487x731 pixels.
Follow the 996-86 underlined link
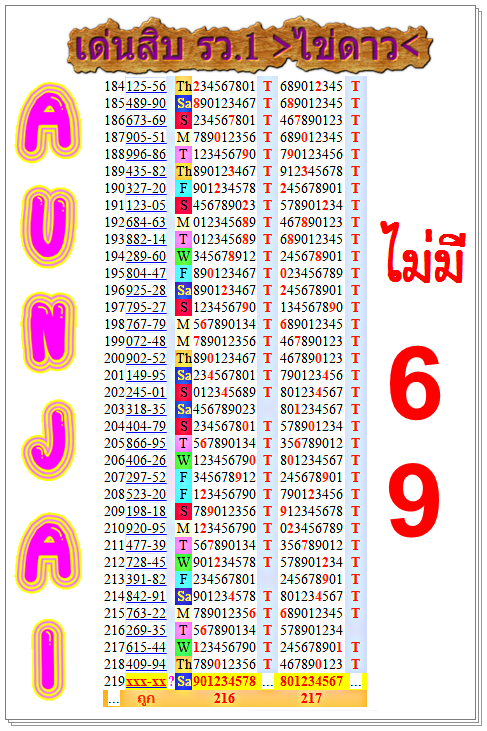click(x=146, y=154)
